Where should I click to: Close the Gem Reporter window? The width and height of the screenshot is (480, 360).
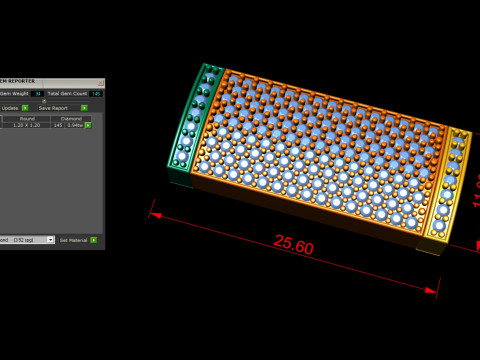(101, 82)
